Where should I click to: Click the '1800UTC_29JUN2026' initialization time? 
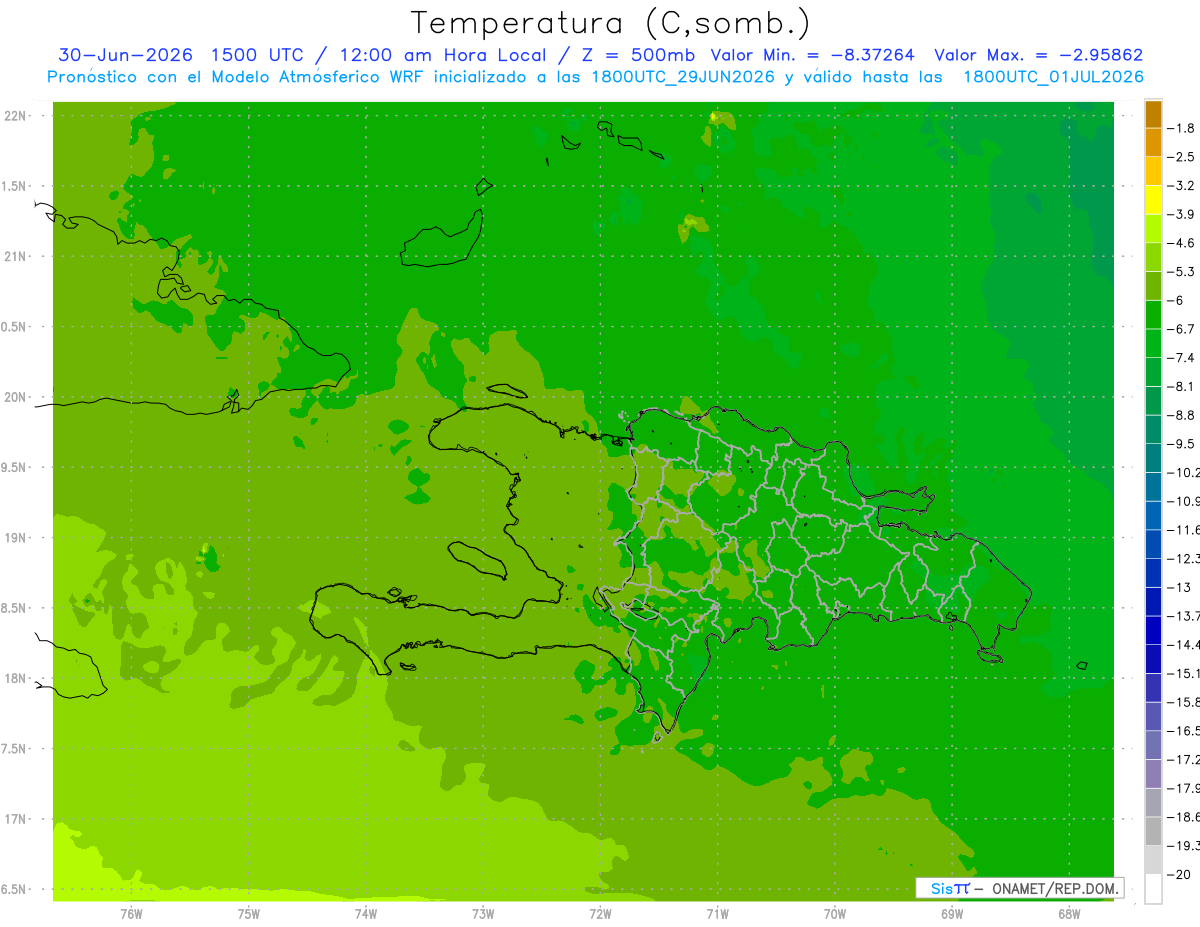click(683, 77)
